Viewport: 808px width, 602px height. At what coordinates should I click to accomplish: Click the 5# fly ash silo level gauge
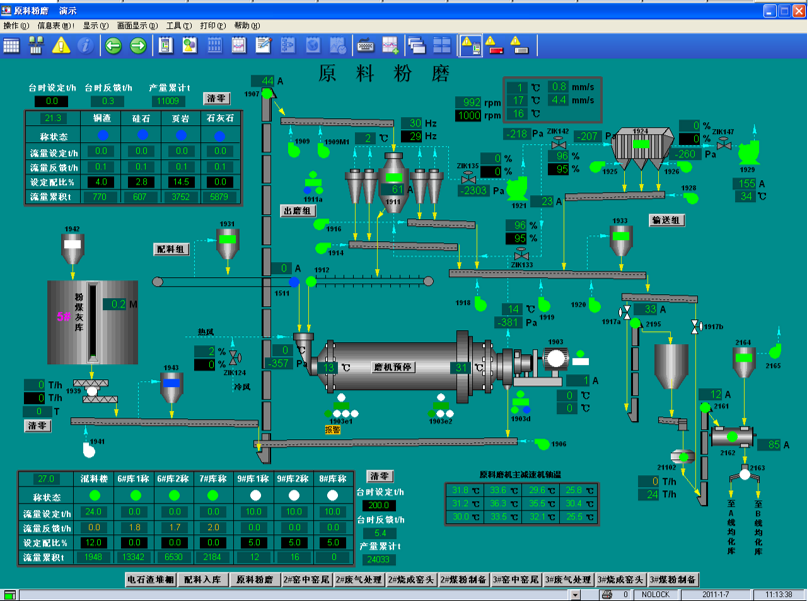pyautogui.click(x=93, y=322)
